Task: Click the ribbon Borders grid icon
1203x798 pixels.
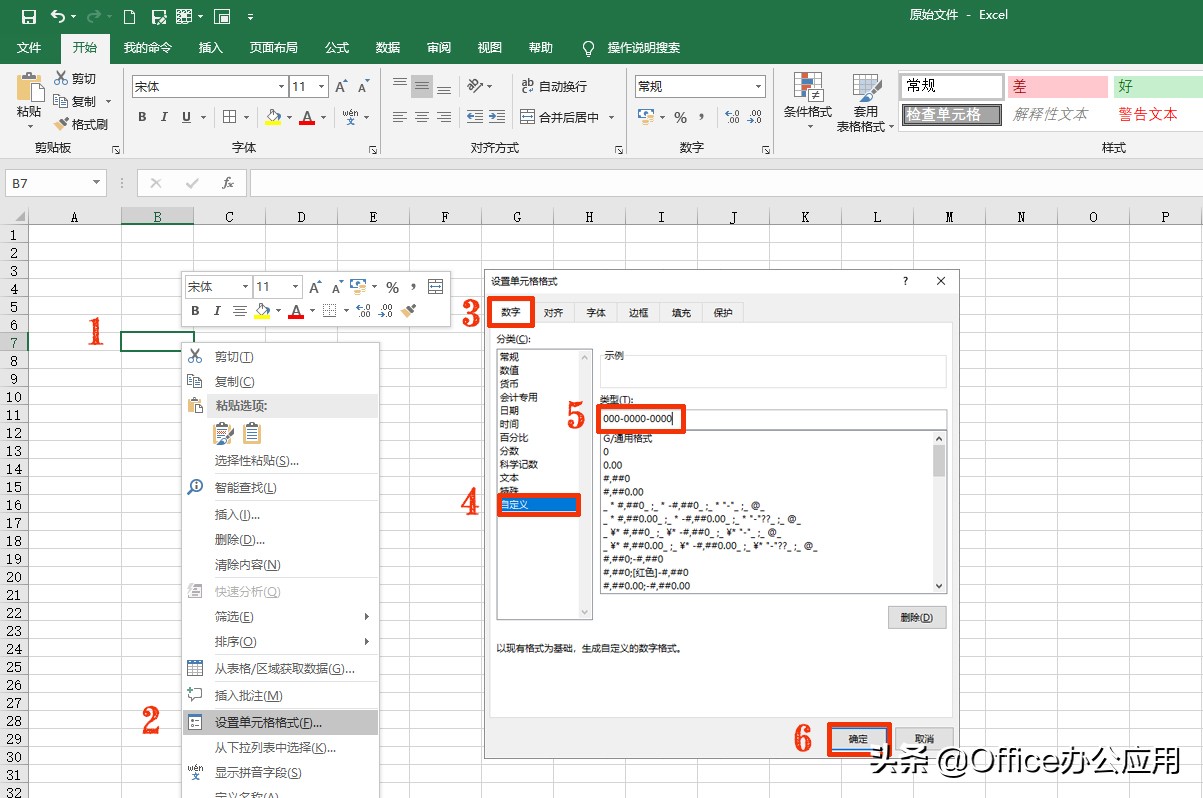Action: click(x=229, y=117)
